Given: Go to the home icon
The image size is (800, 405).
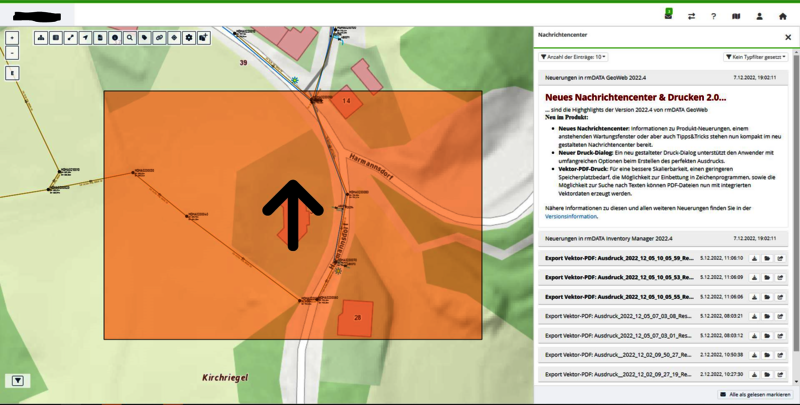Looking at the screenshot, I should (783, 17).
